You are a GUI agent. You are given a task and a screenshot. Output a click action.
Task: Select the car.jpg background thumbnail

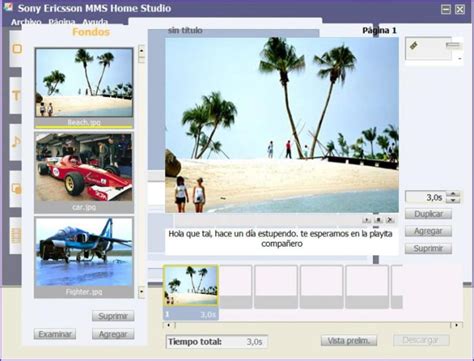point(84,172)
